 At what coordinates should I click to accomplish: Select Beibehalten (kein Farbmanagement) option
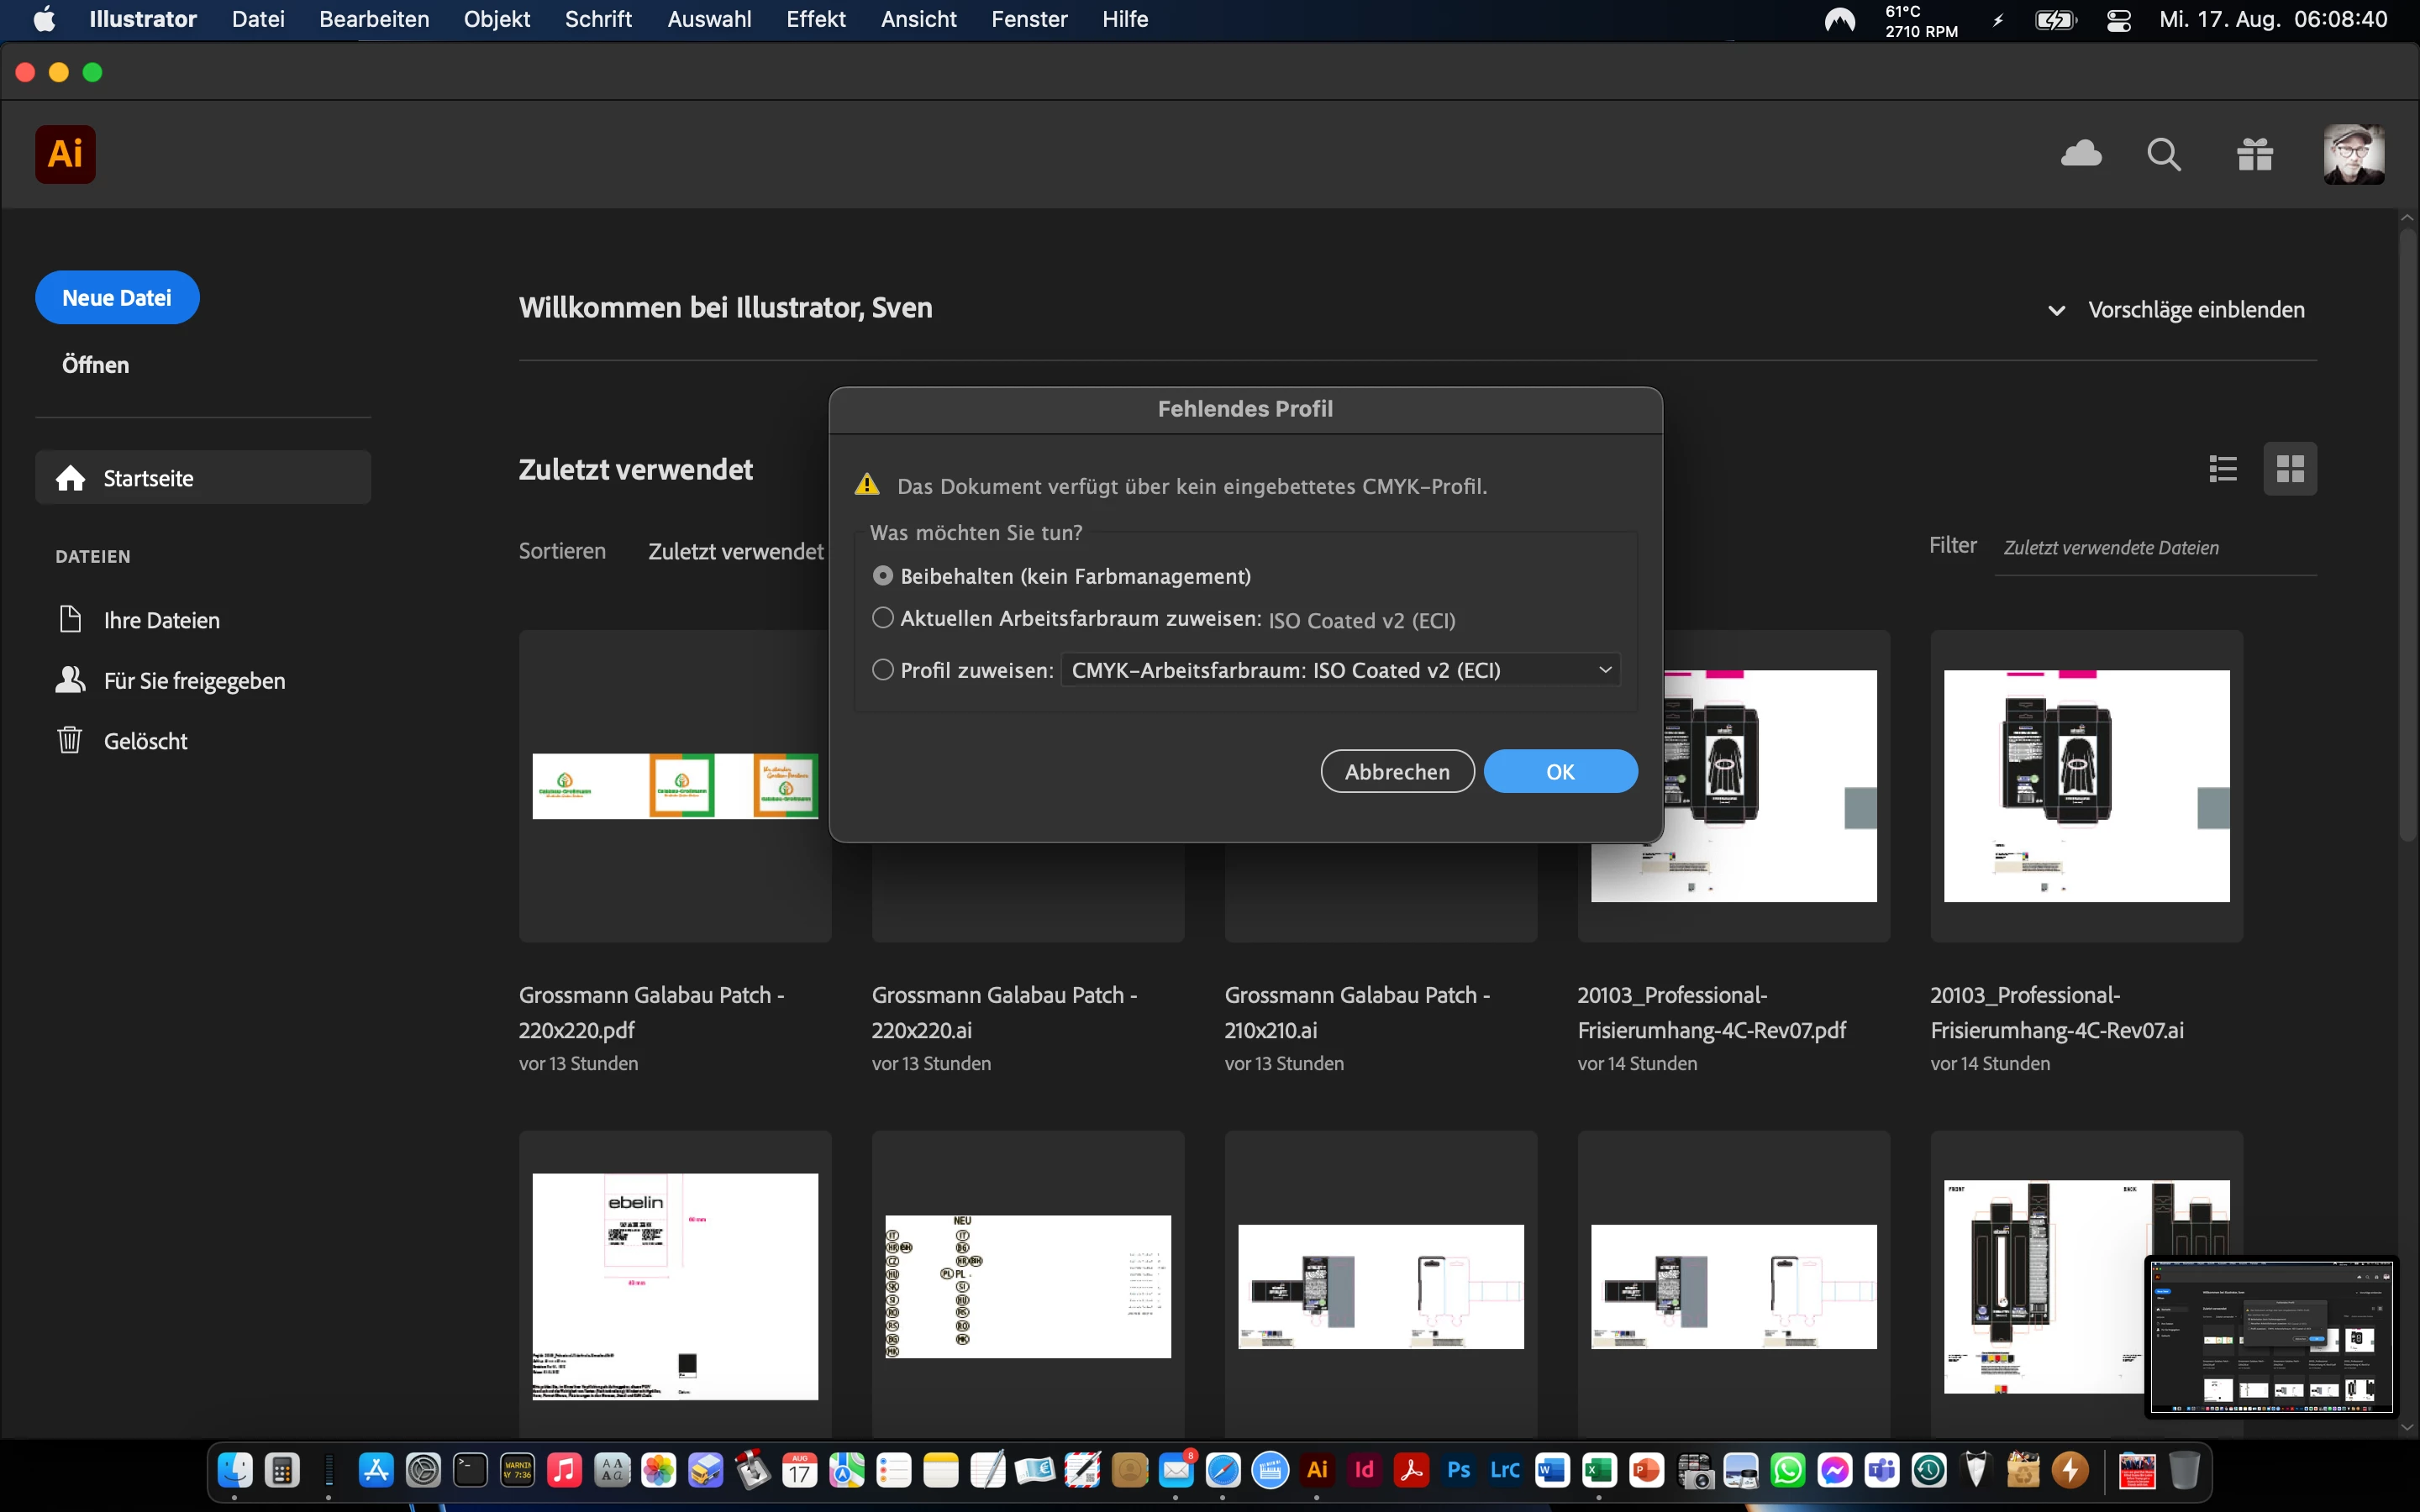point(883,576)
